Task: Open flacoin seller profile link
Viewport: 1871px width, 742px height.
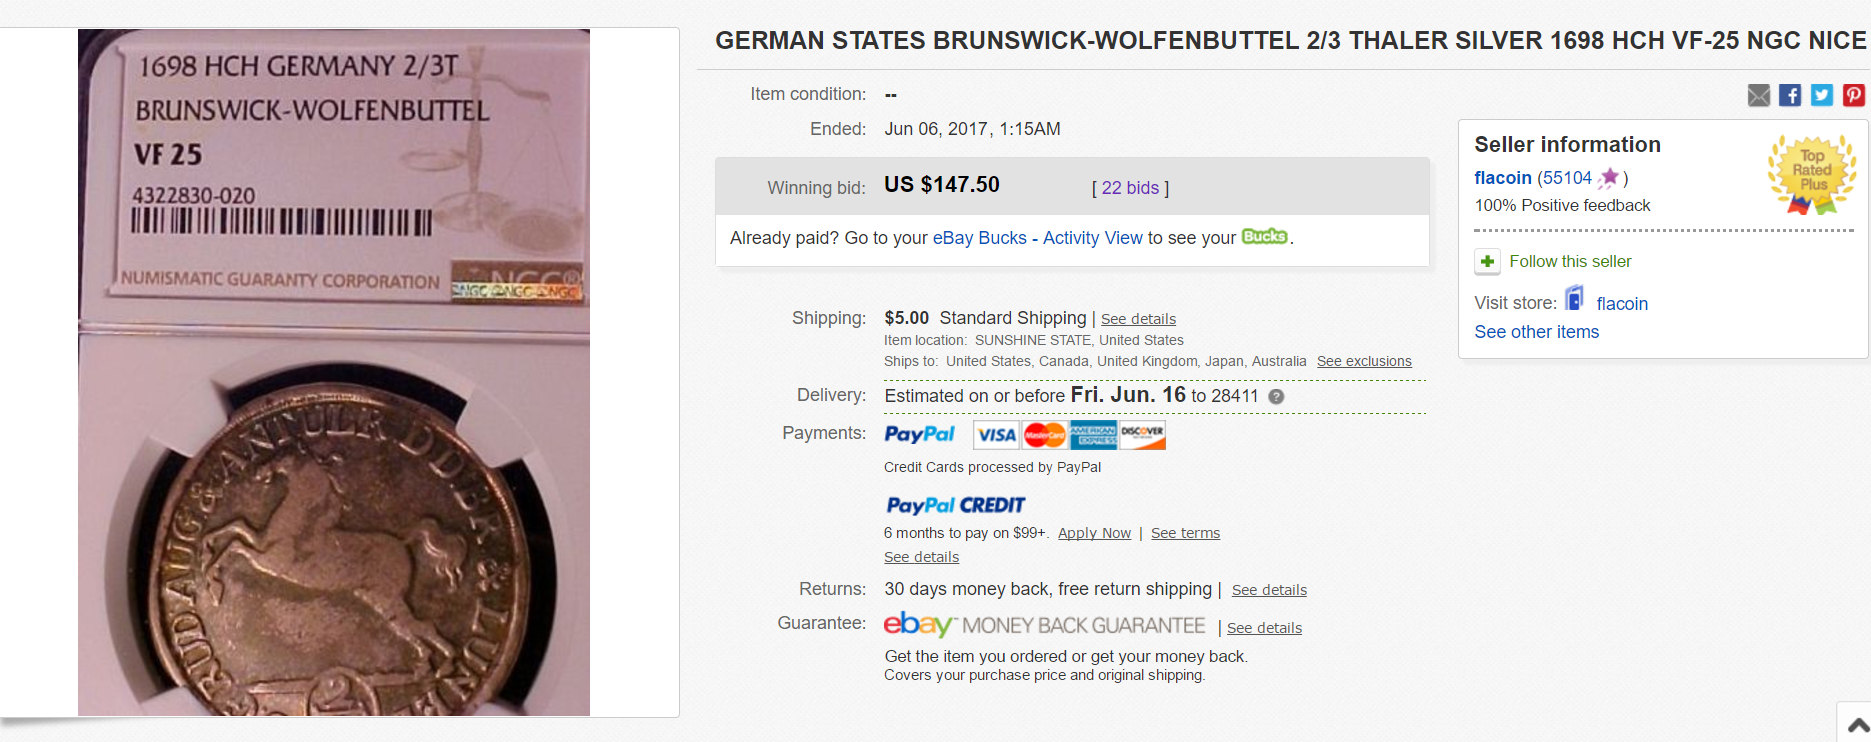Action: click(1502, 178)
